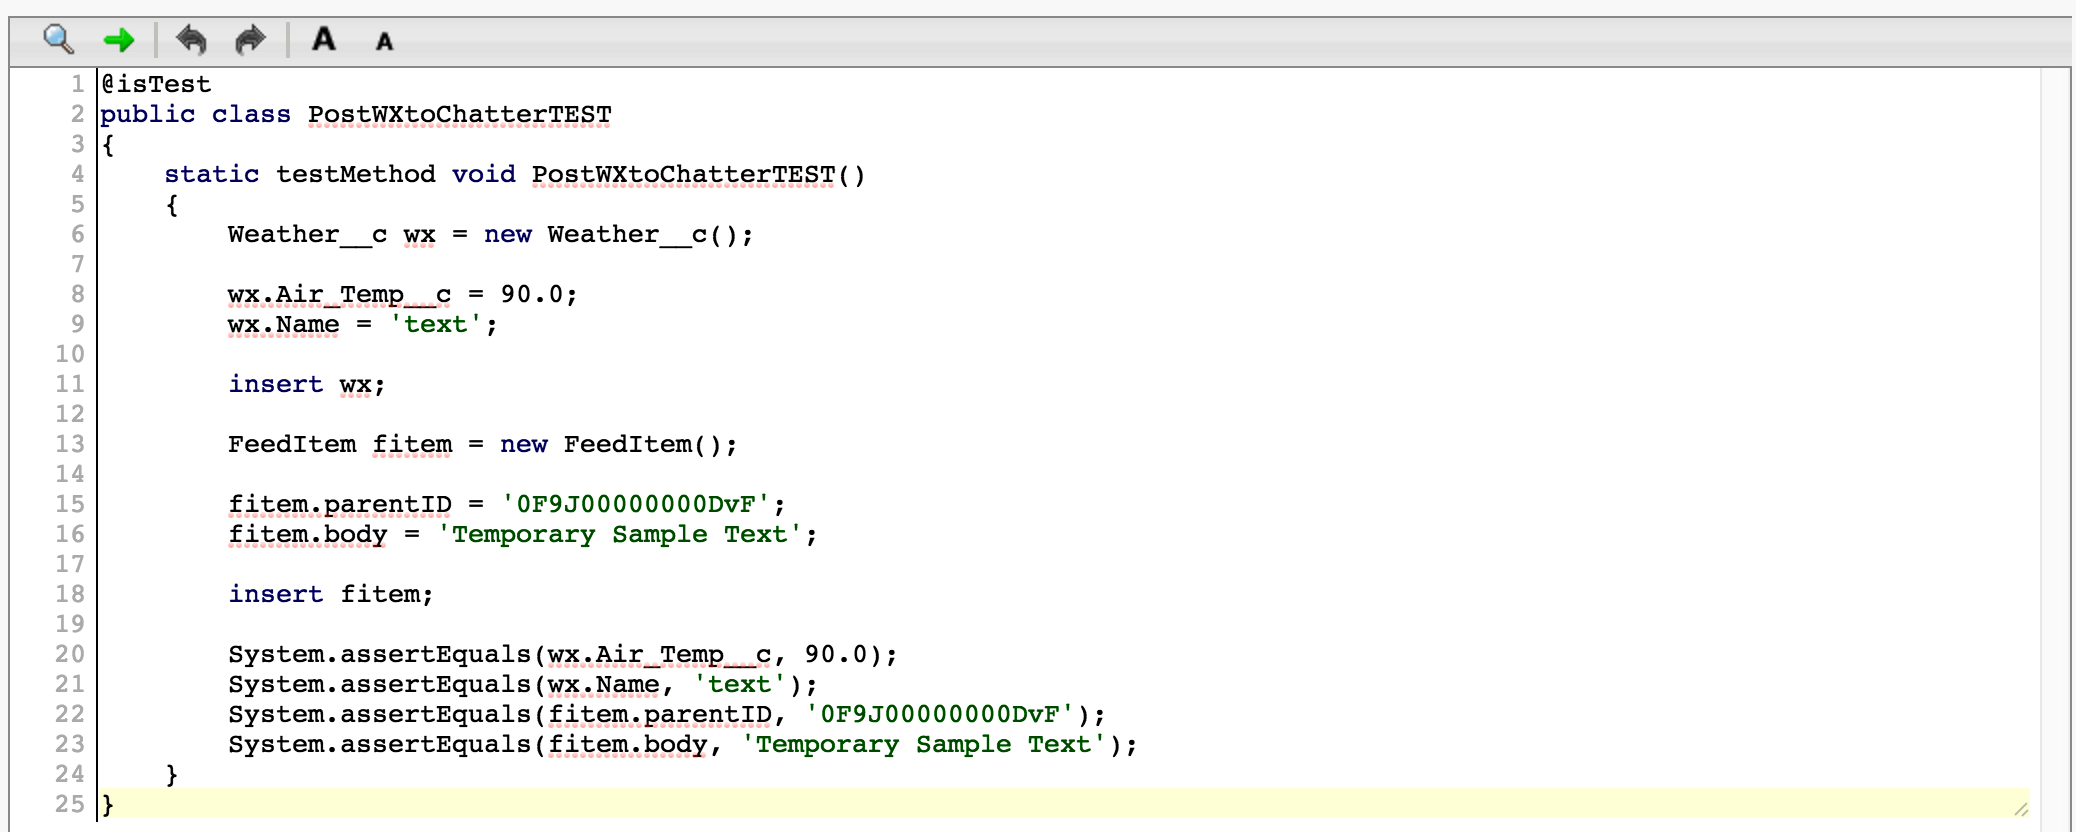Screen dimensions: 2076x832
Task: Click 'FeedItem fitem' declaration on line 13
Action: point(339,445)
